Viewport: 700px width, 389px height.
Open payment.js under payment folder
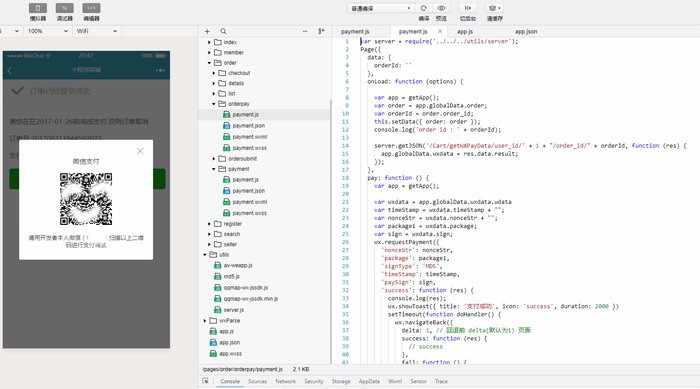tap(245, 180)
